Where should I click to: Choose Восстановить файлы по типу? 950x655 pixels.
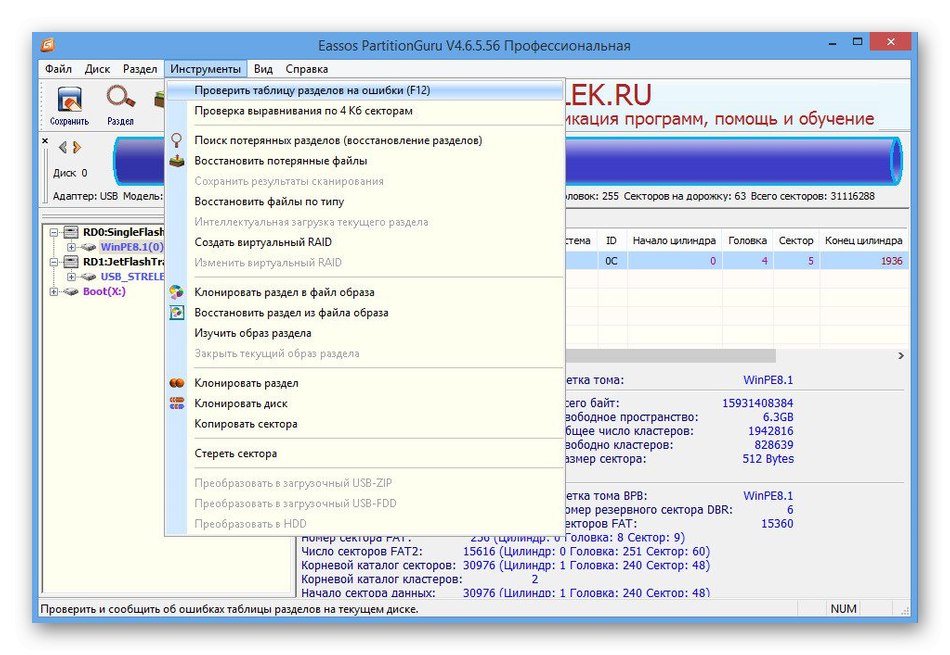[365, 202]
